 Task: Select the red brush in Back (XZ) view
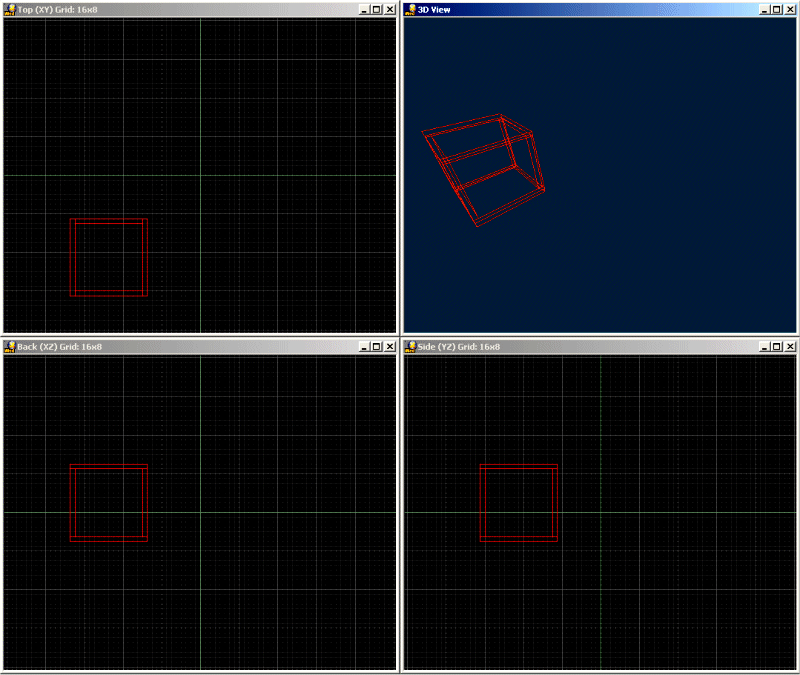click(109, 503)
